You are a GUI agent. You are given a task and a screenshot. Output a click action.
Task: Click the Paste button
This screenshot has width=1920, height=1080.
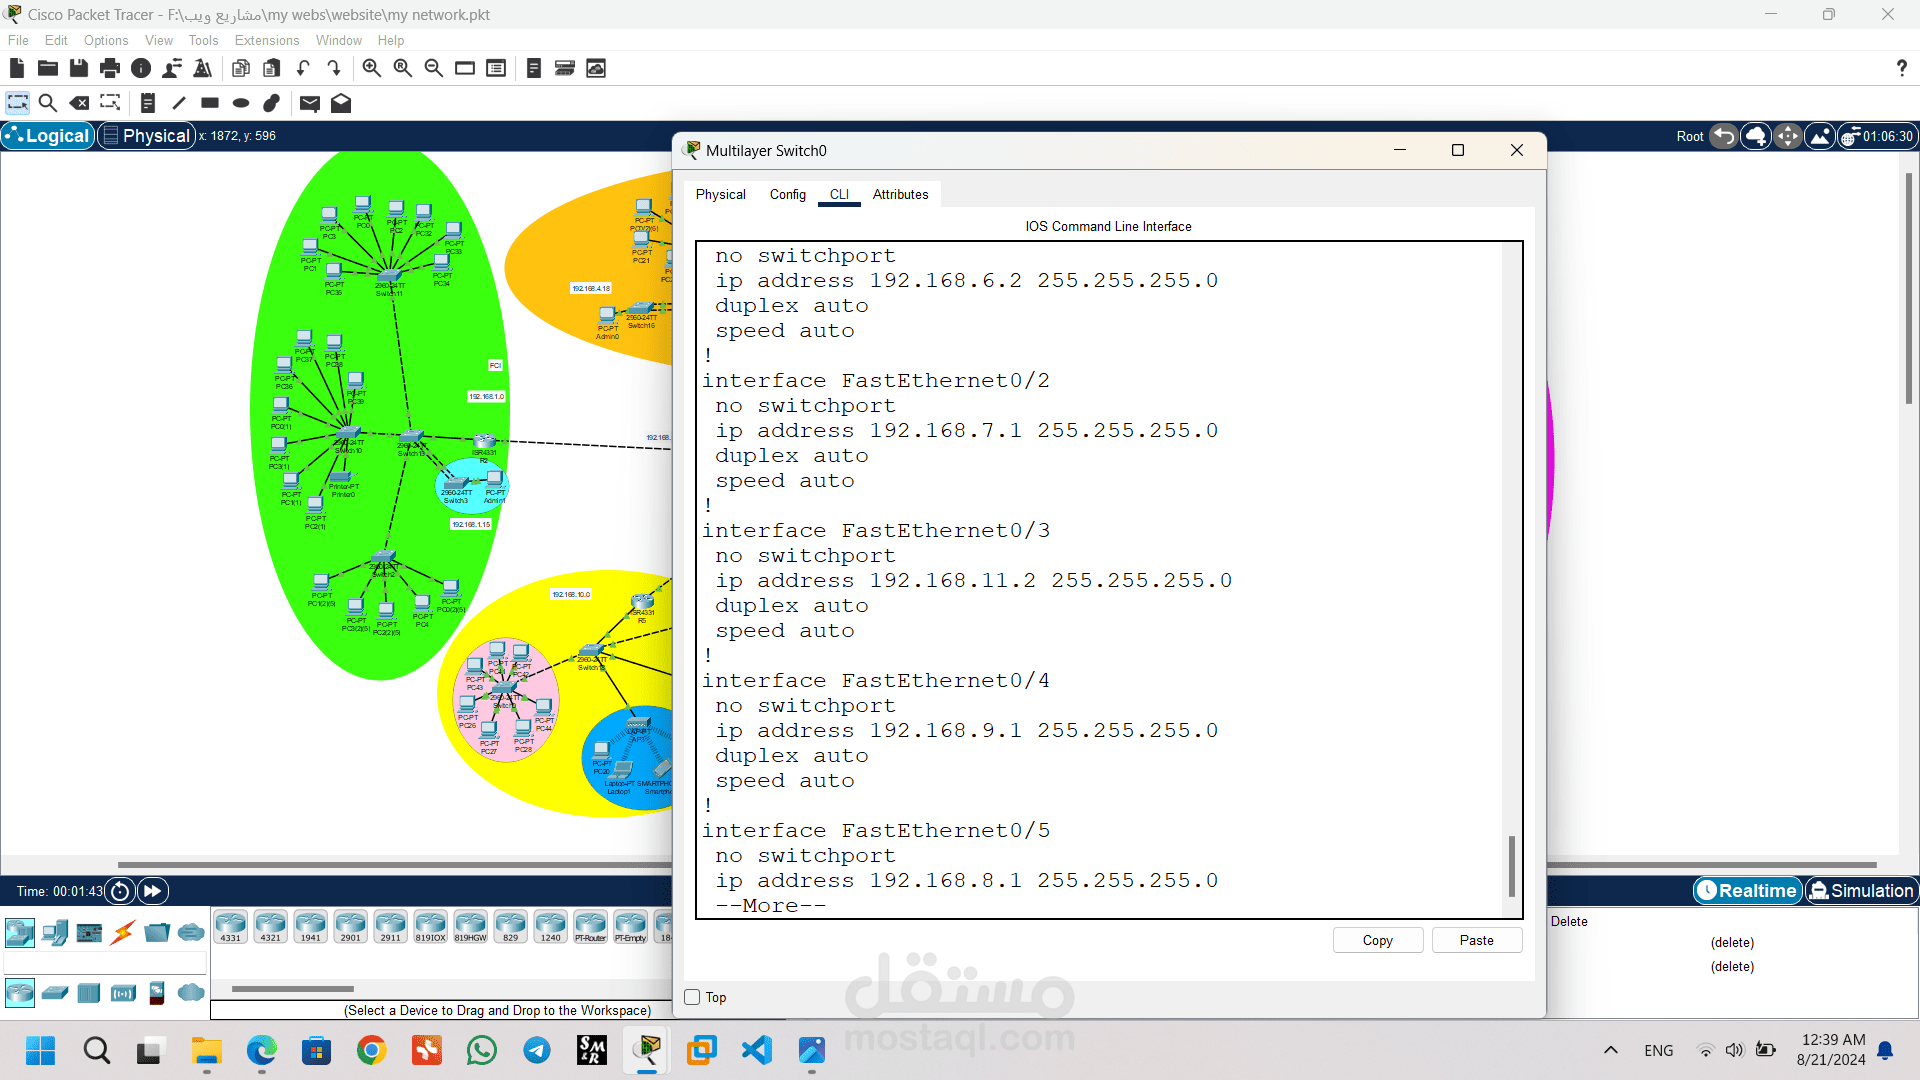pyautogui.click(x=1476, y=940)
